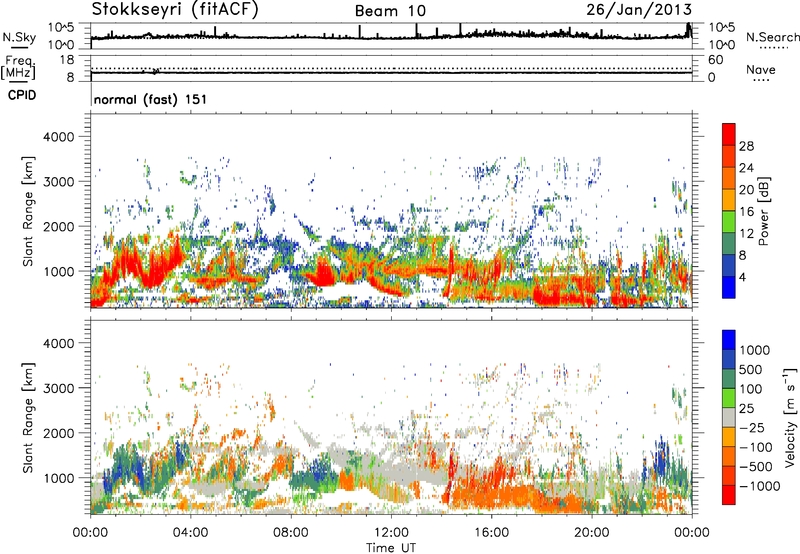This screenshot has height=554, width=800.
Task: Click the "Power [dB]" colorbar title
Action: point(763,211)
